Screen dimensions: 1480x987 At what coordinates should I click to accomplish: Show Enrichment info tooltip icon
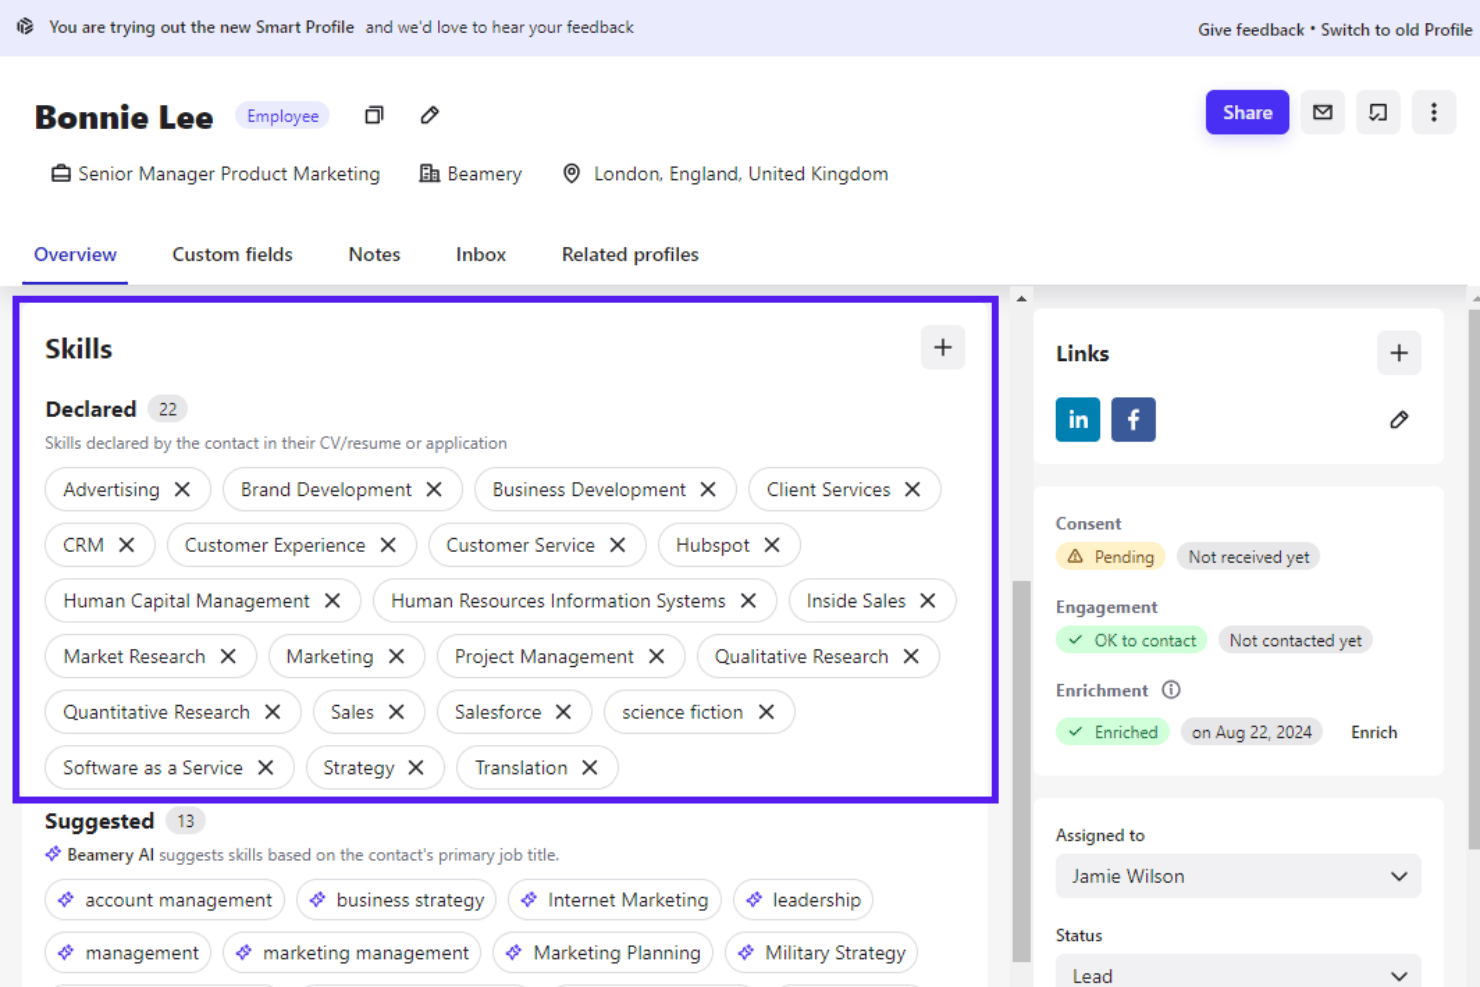click(x=1171, y=690)
